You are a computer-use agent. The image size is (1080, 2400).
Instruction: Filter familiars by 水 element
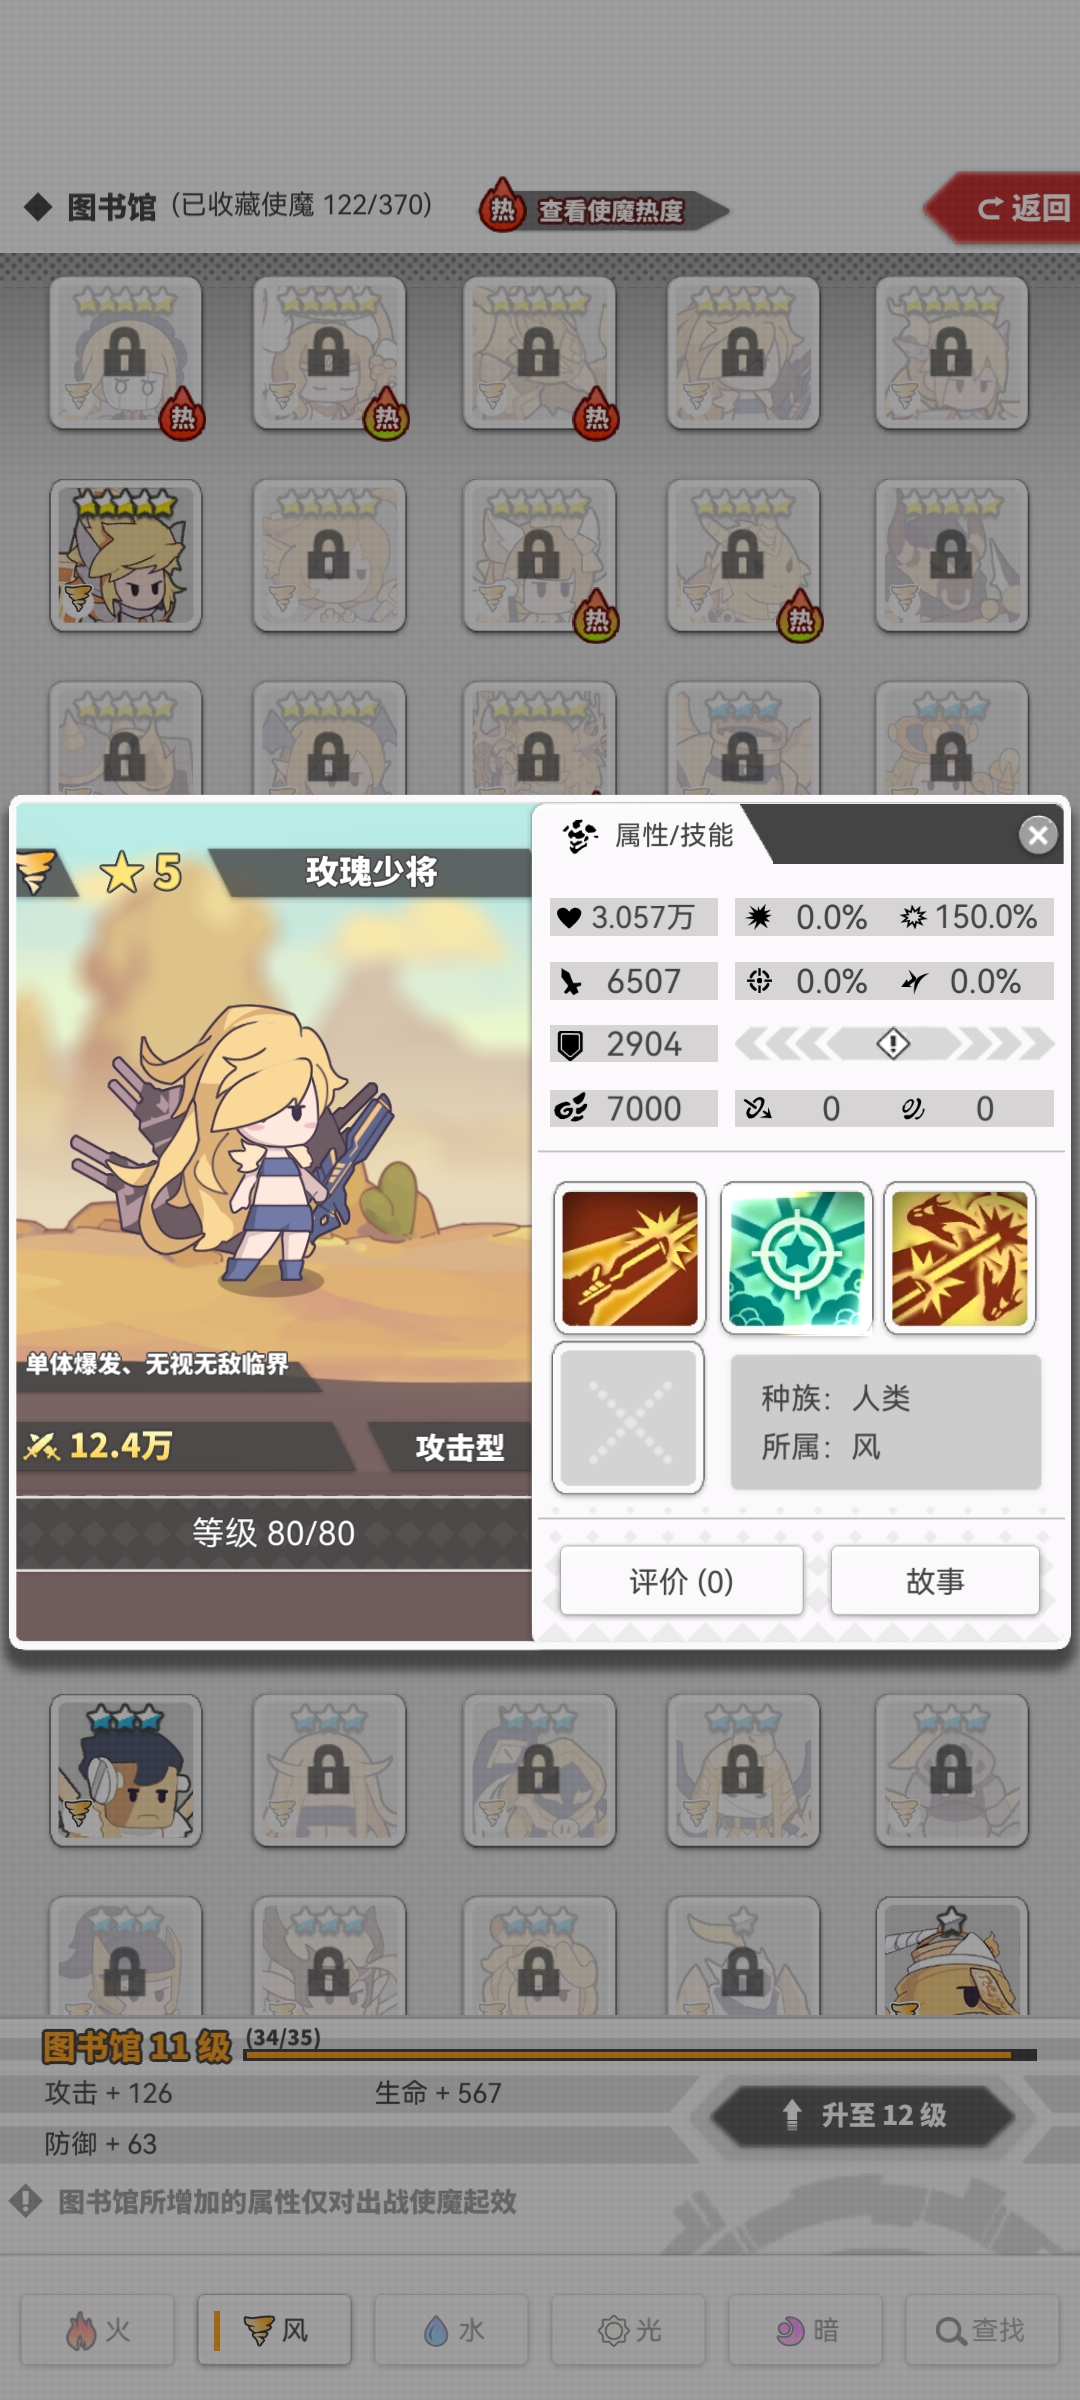point(451,2330)
